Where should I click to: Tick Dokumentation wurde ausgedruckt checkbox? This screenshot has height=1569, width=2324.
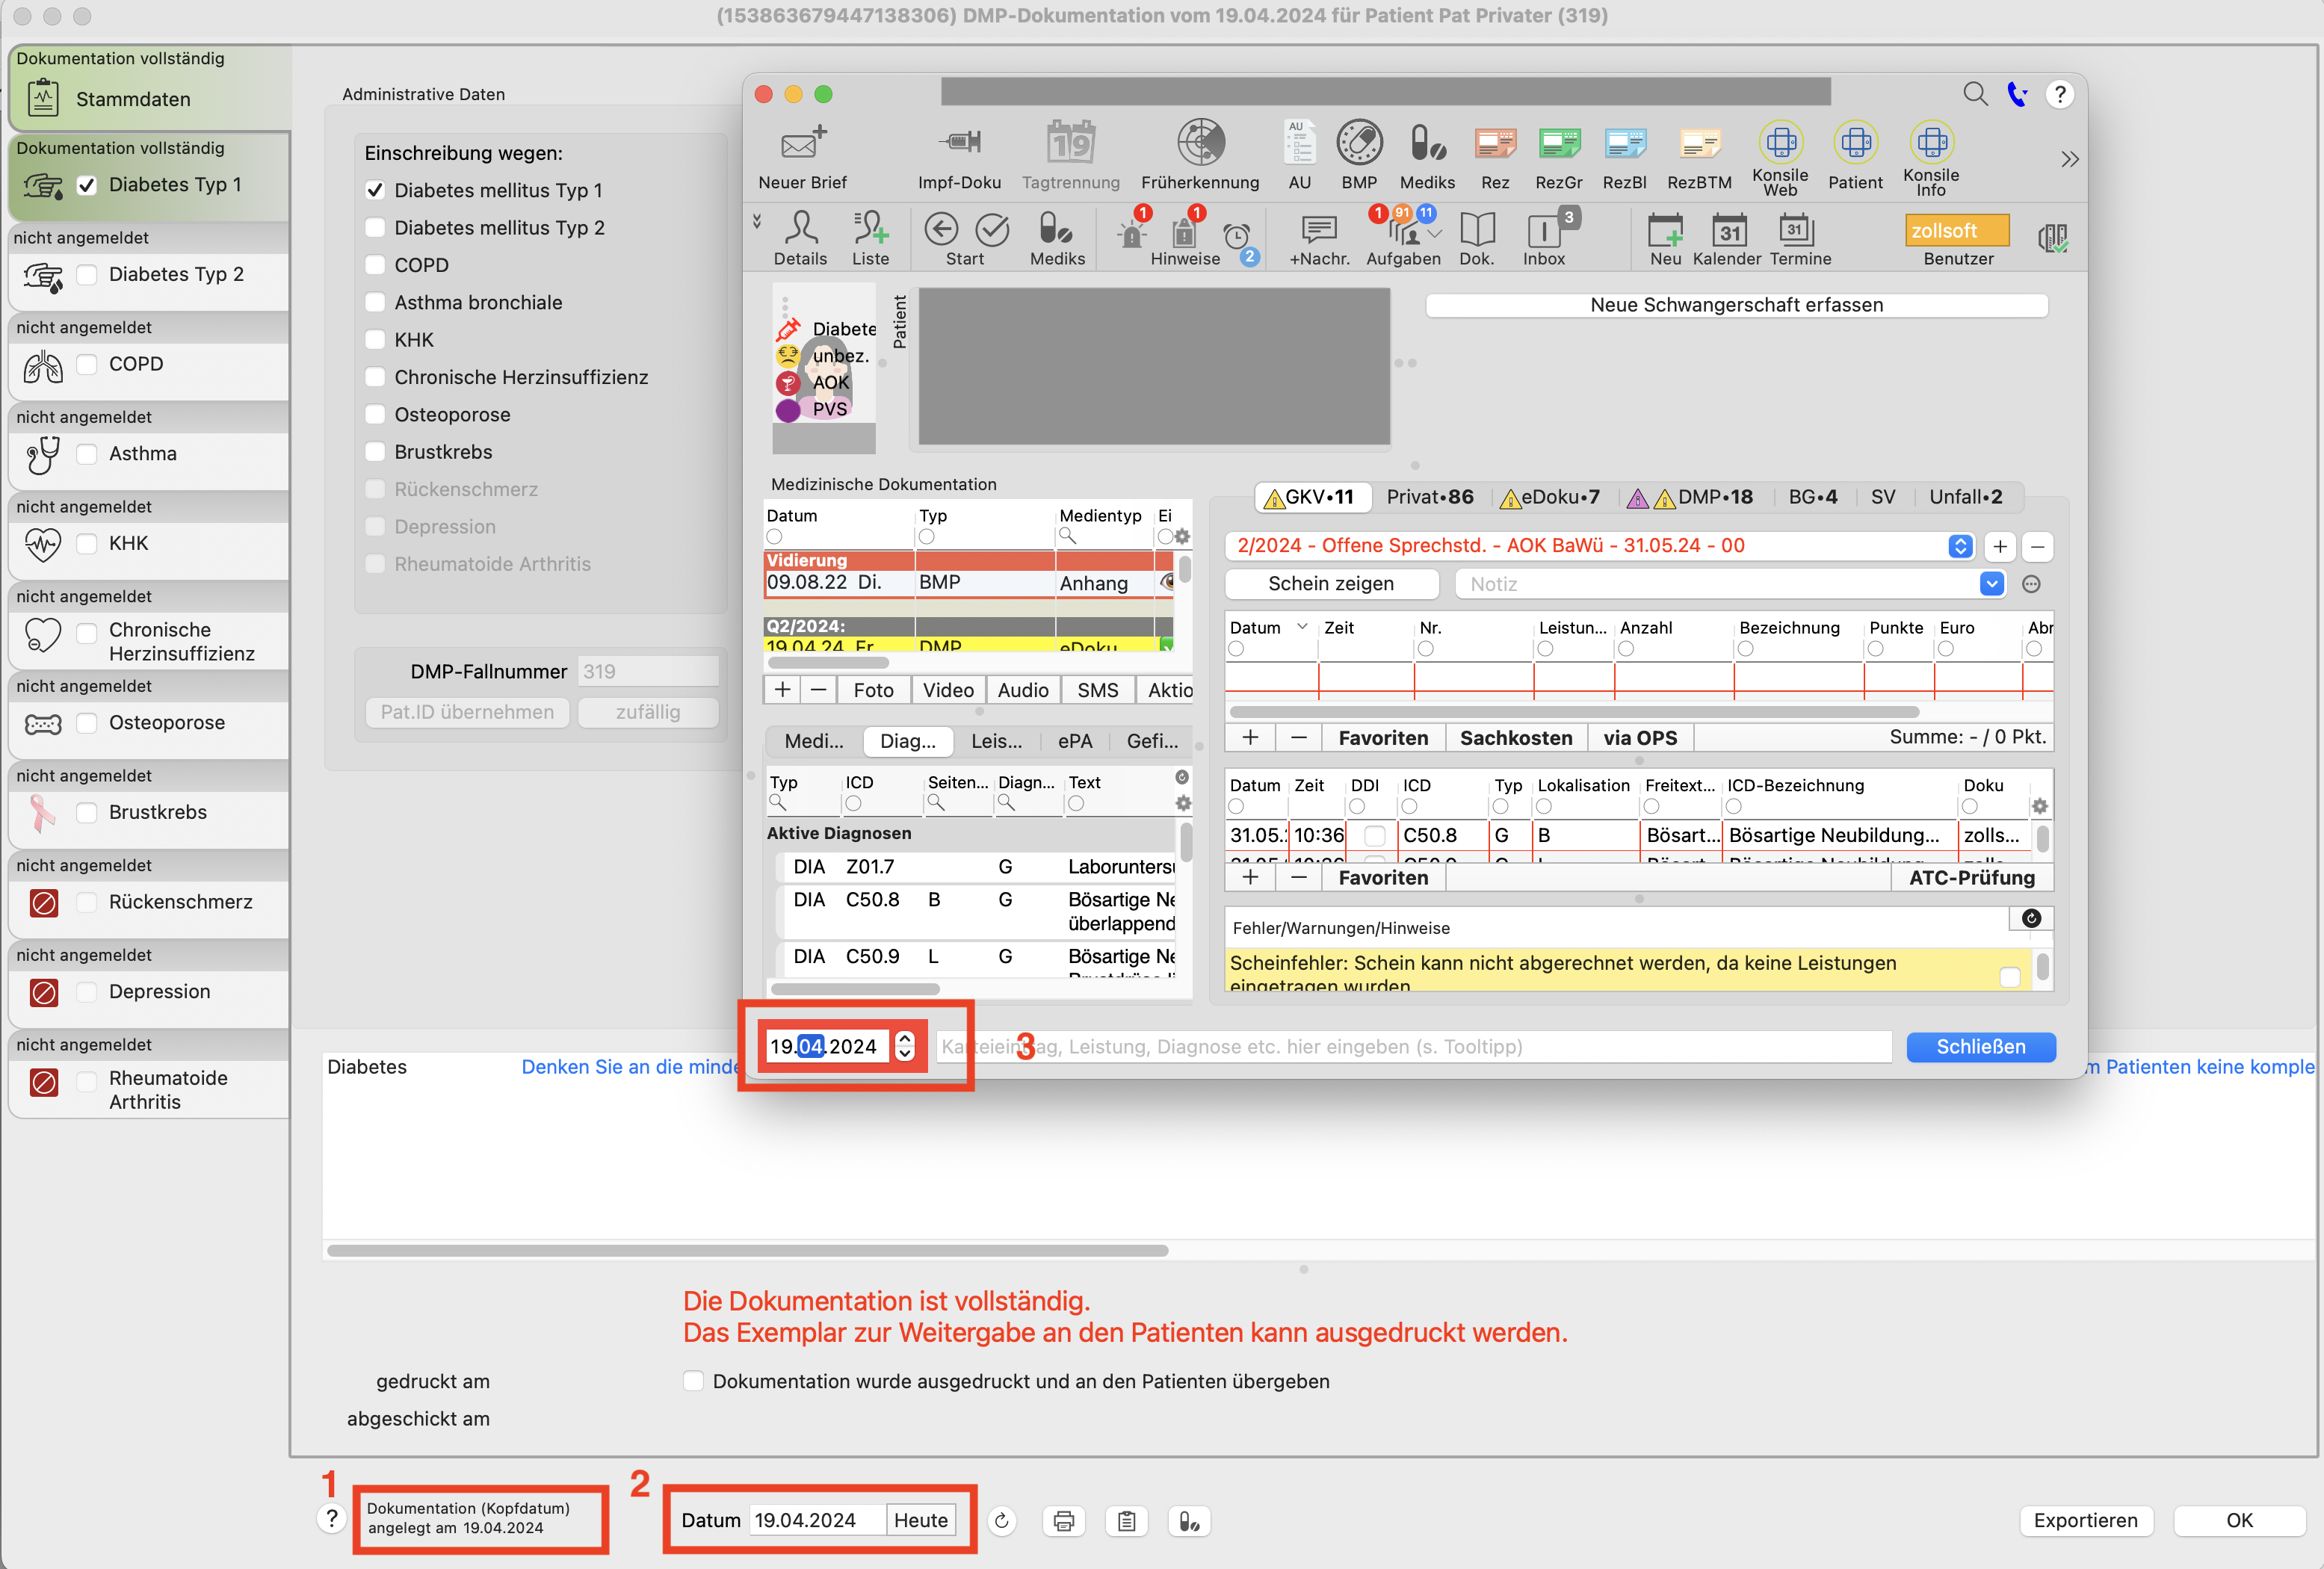tap(693, 1381)
